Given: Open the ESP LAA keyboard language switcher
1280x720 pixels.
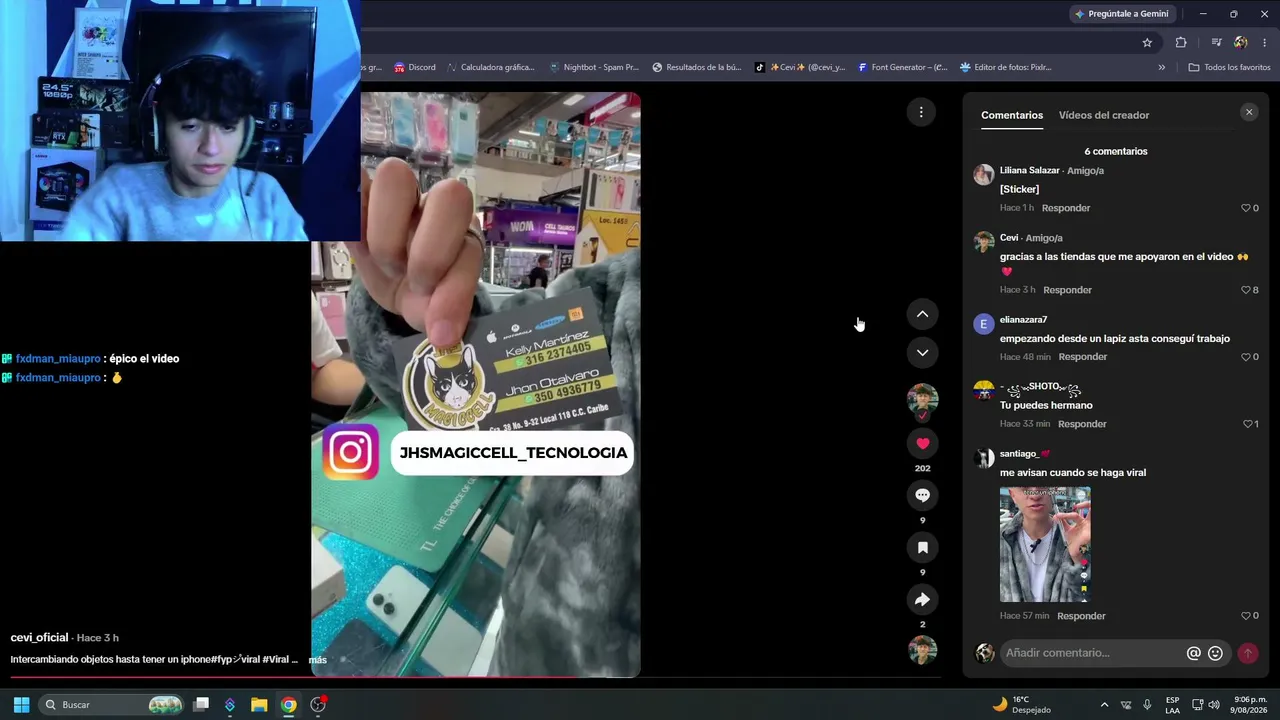Looking at the screenshot, I should [x=1172, y=705].
